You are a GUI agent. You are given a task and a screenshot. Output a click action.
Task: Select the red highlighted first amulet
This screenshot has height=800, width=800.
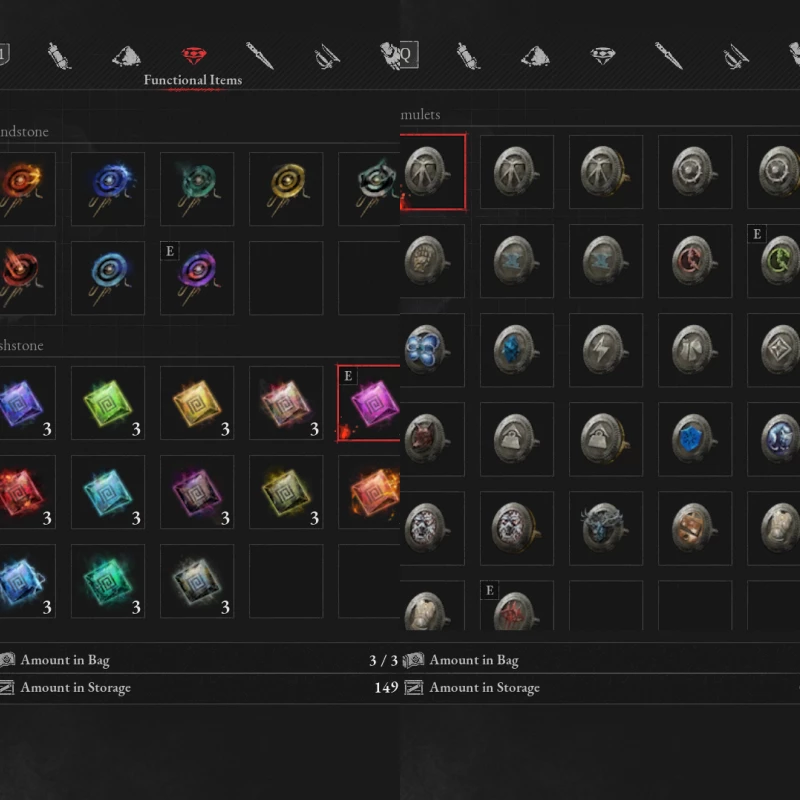click(x=433, y=172)
